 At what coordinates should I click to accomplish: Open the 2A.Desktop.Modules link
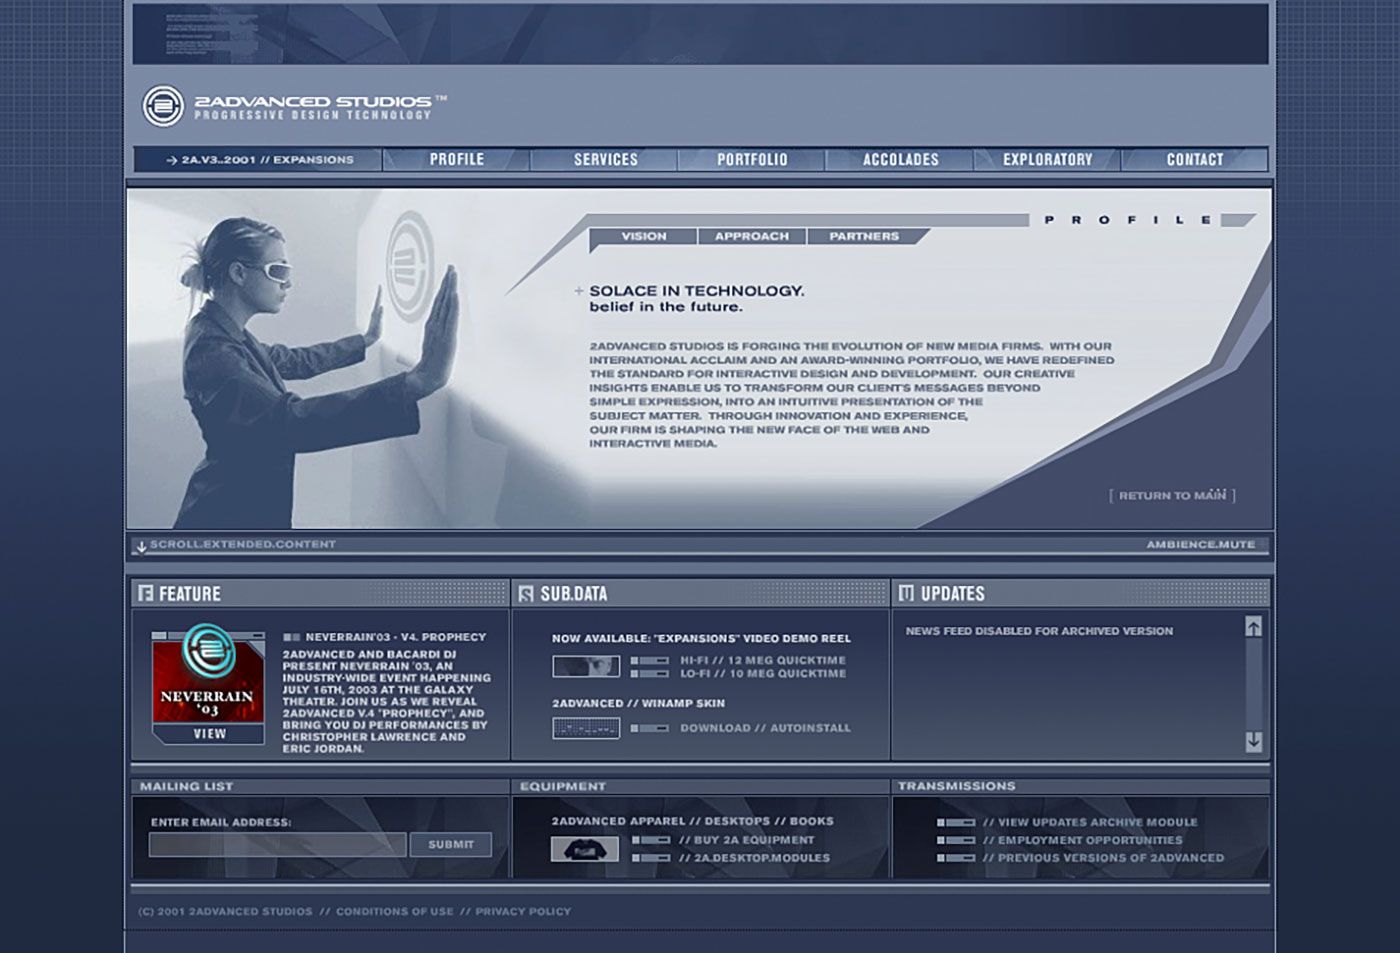(x=754, y=858)
